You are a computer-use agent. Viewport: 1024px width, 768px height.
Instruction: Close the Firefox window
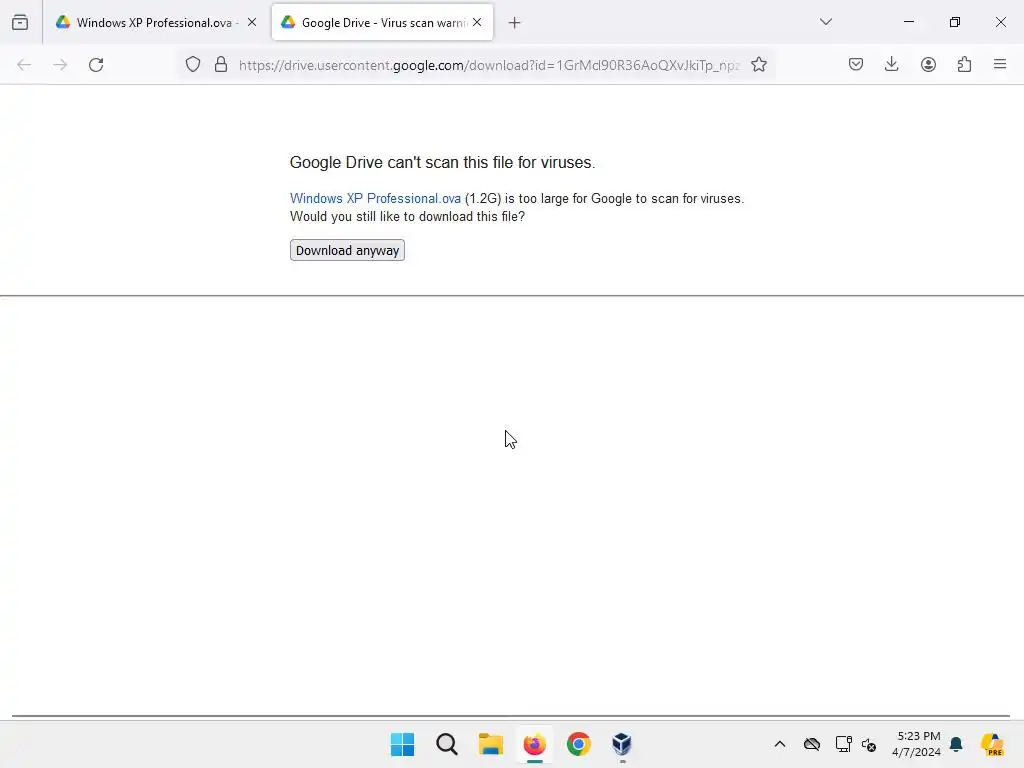pyautogui.click(x=1000, y=22)
